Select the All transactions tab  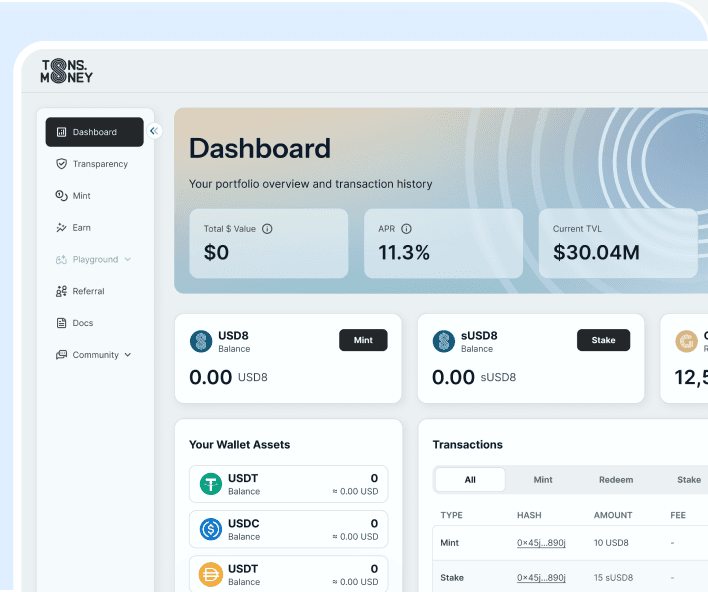470,480
